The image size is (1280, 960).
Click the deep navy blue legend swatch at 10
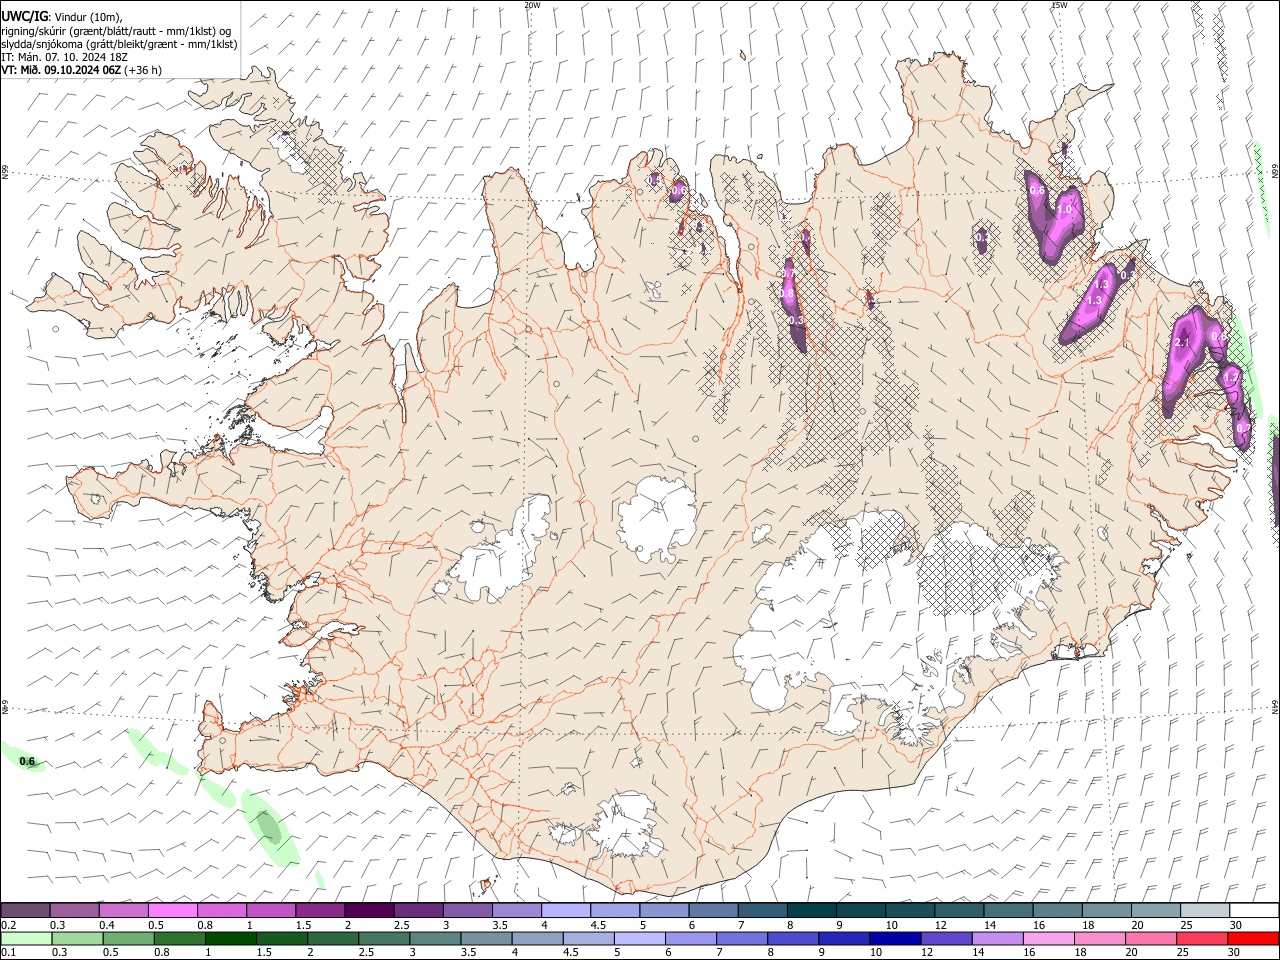(894, 938)
